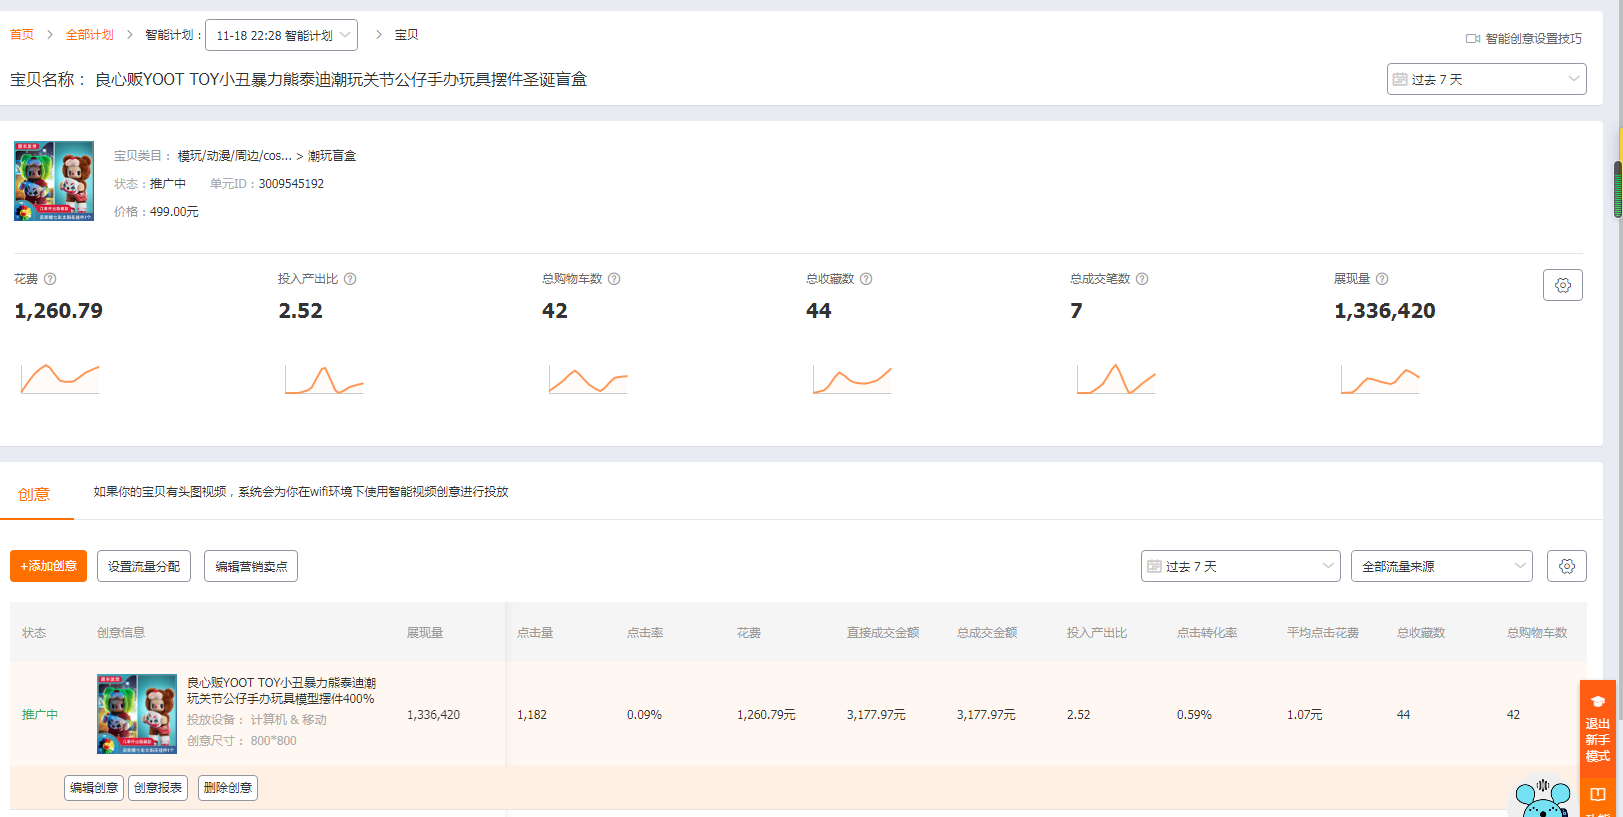The image size is (1623, 817).
Task: Open metrics settings gear in summary panel
Action: point(1563,285)
